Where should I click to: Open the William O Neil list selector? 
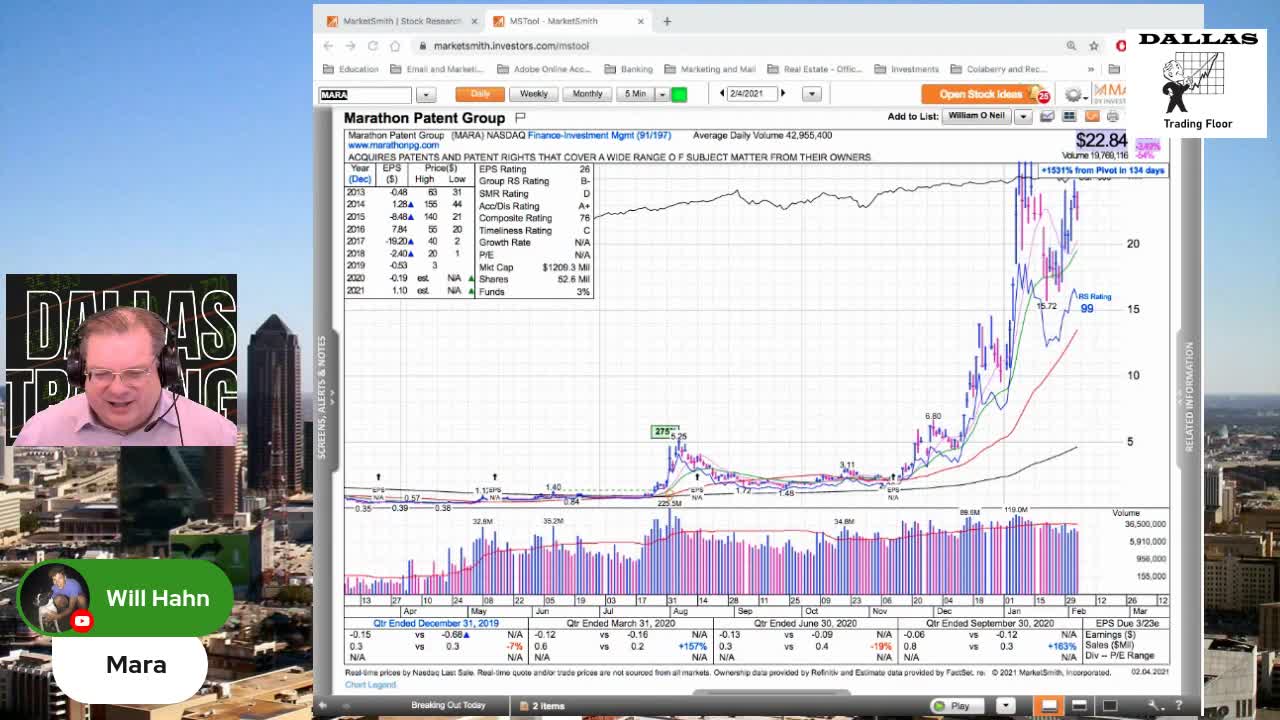pyautogui.click(x=978, y=116)
